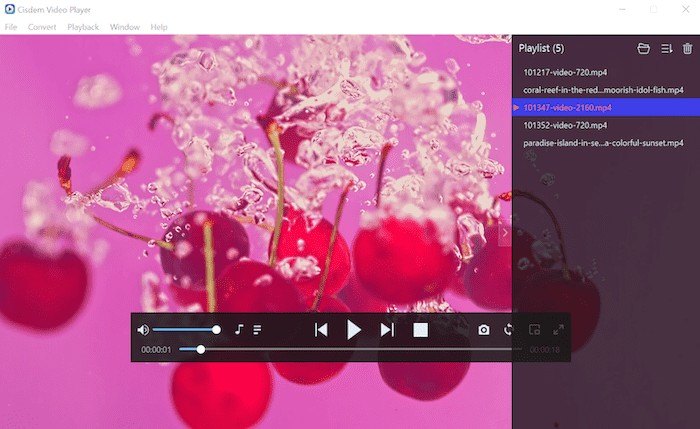The width and height of the screenshot is (700, 429).
Task: Open the Playback menu
Action: pyautogui.click(x=83, y=27)
